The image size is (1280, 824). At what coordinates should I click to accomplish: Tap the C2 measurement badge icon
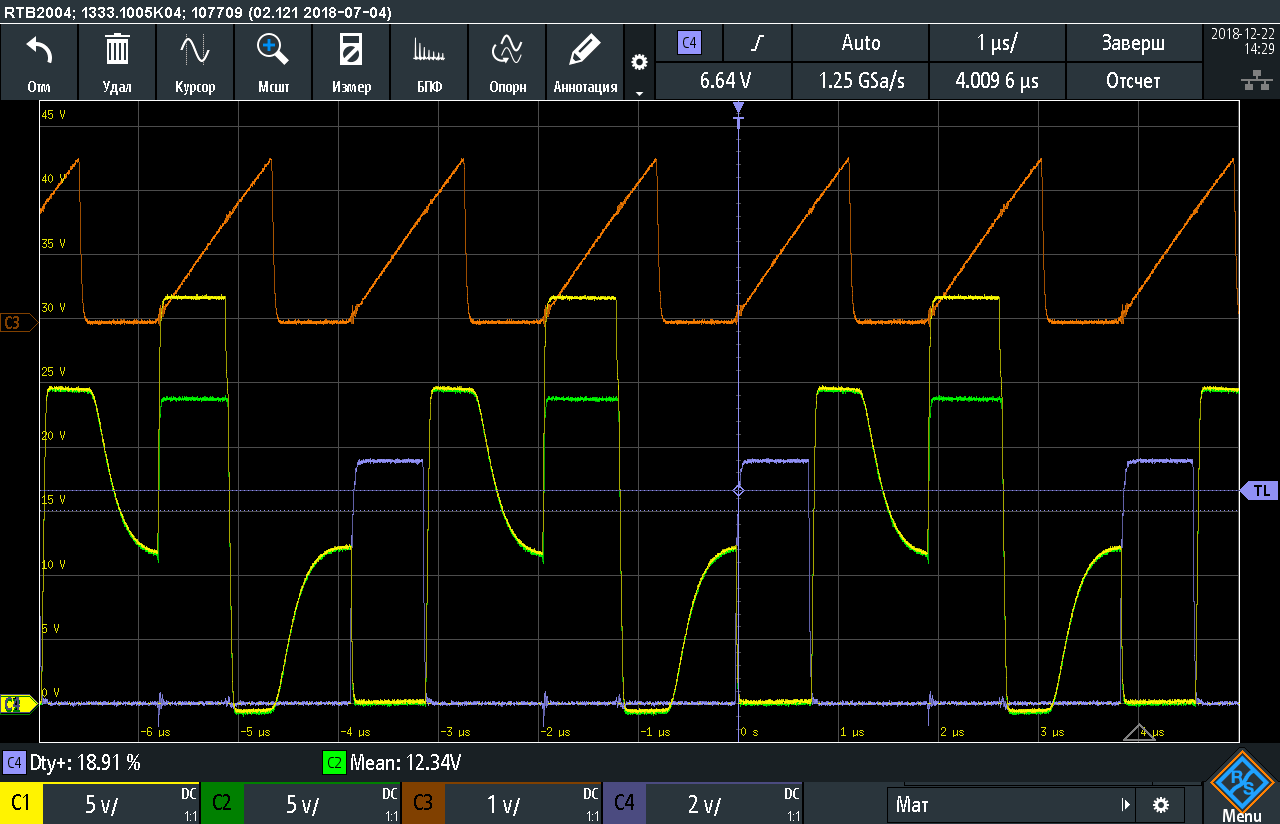[x=334, y=763]
